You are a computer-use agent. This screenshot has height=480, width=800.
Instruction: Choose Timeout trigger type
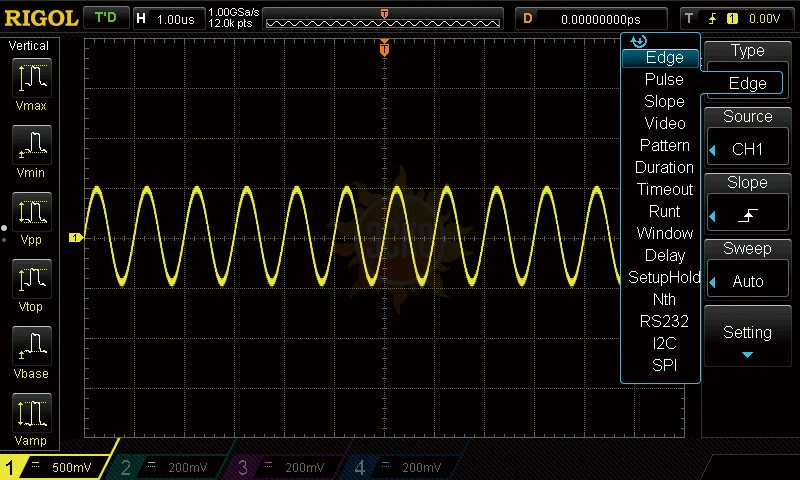665,189
